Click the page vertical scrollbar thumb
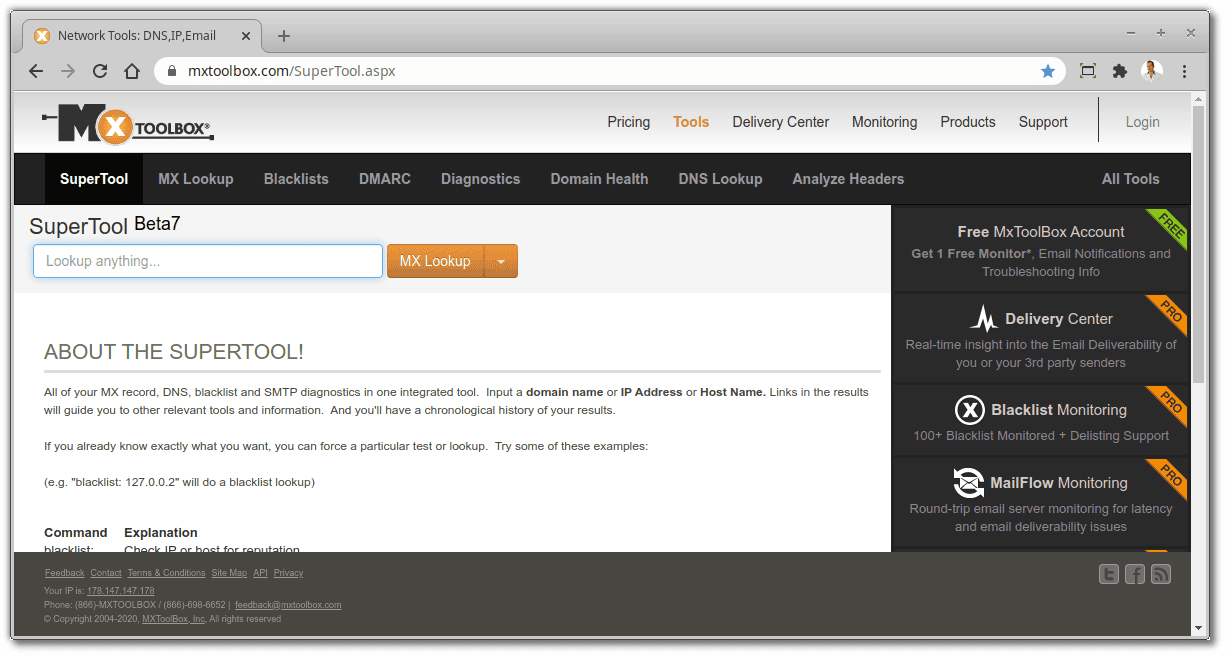The width and height of the screenshot is (1226, 656). [1200, 244]
